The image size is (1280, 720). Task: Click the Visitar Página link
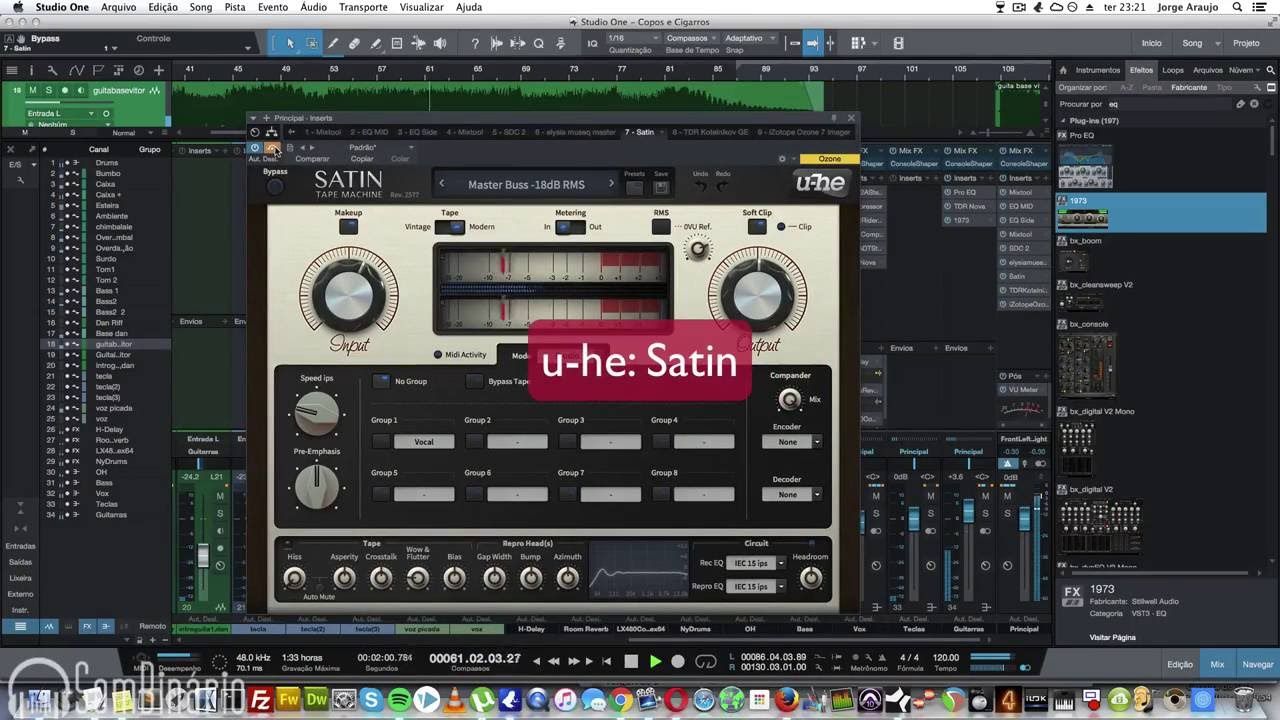[1112, 637]
